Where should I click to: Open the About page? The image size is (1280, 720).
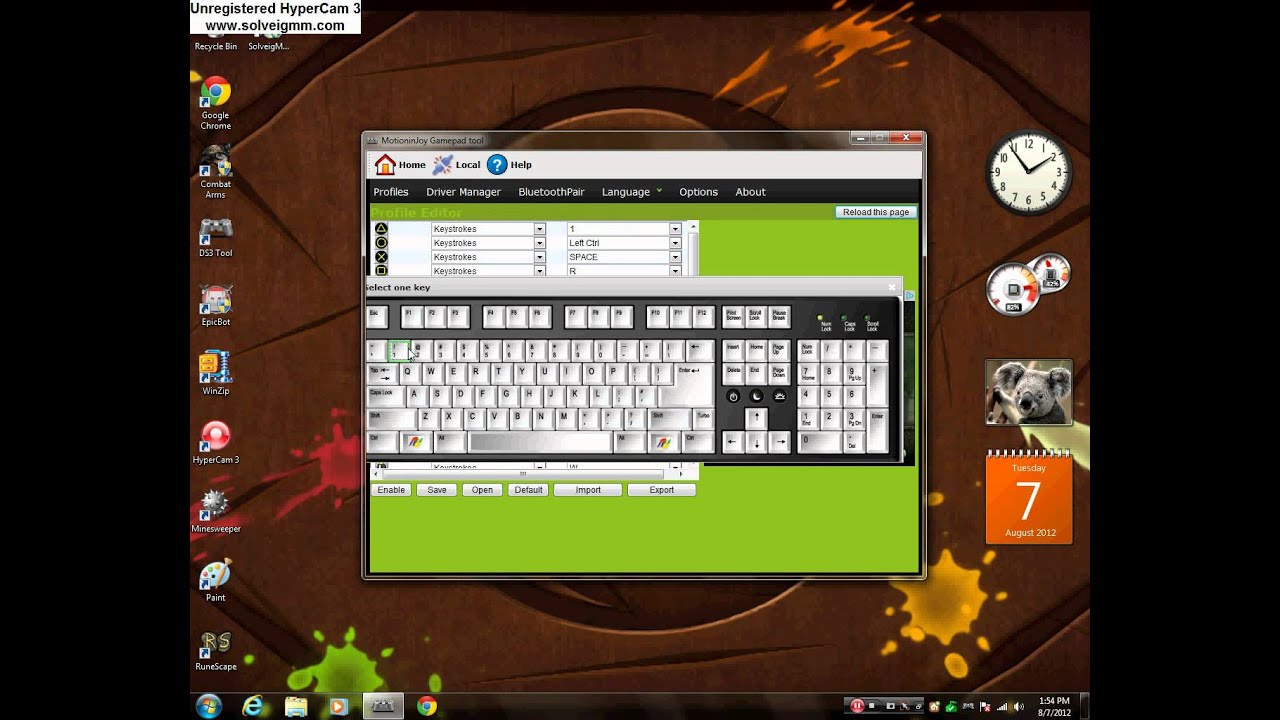(x=750, y=192)
